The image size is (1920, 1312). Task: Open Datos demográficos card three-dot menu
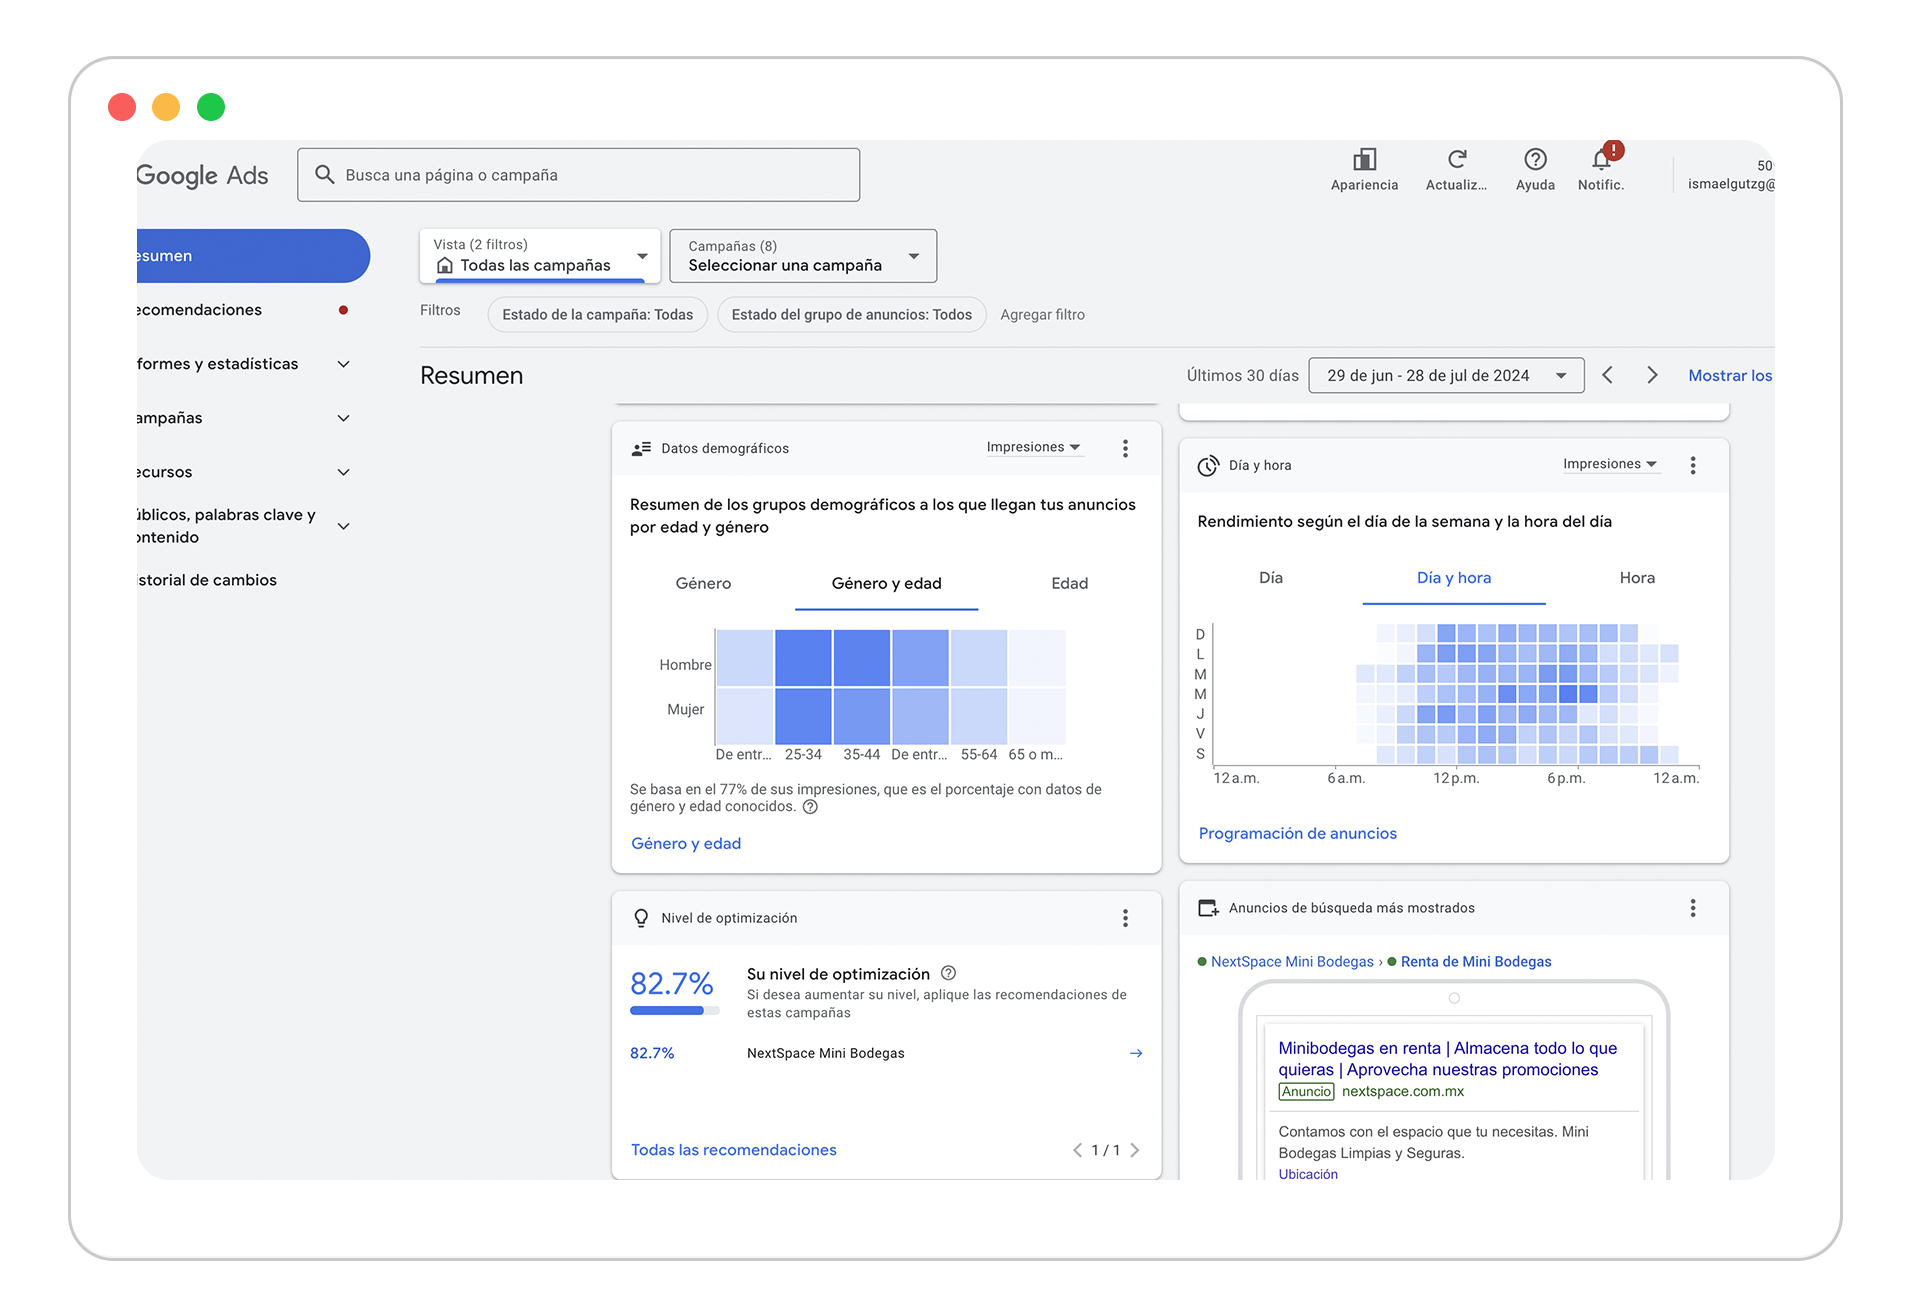click(x=1125, y=449)
